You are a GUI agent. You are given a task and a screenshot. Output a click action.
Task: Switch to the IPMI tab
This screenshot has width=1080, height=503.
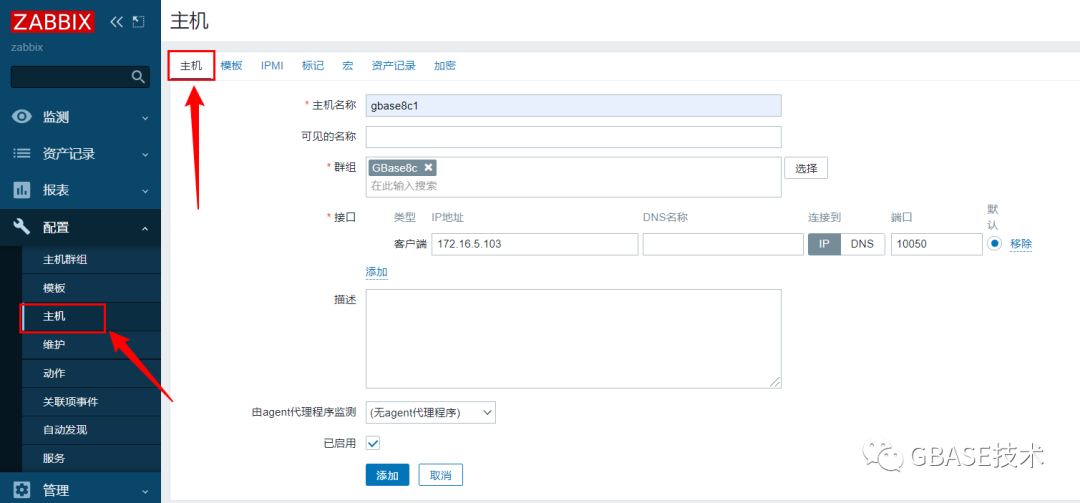tap(272, 66)
